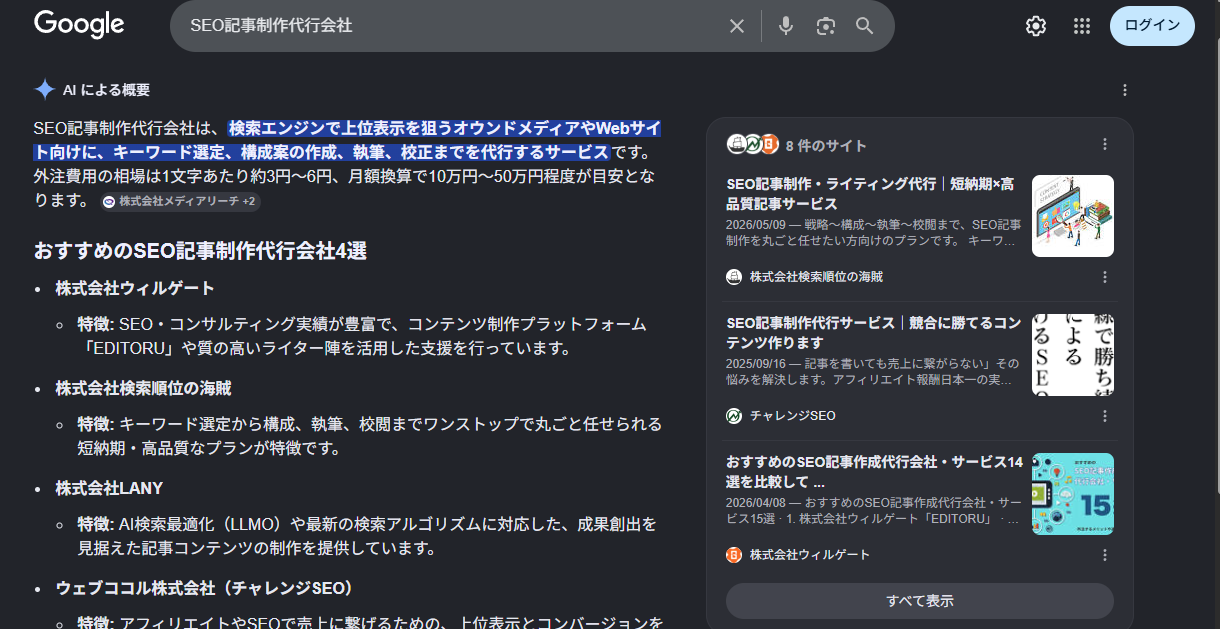Open options menu for チャレンジSEO source
Image resolution: width=1220 pixels, height=629 pixels.
(1105, 415)
